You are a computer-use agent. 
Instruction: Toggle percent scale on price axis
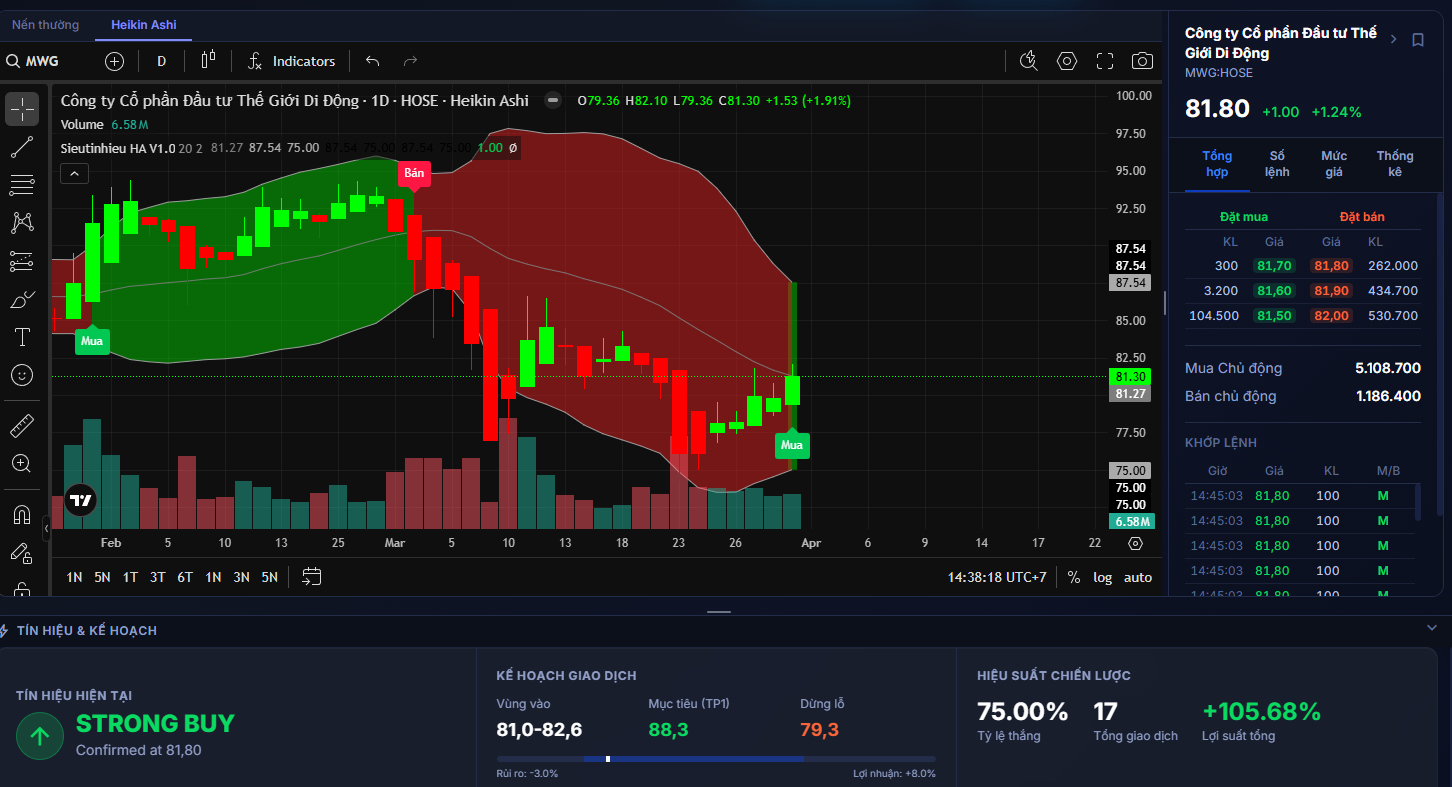tap(1074, 577)
